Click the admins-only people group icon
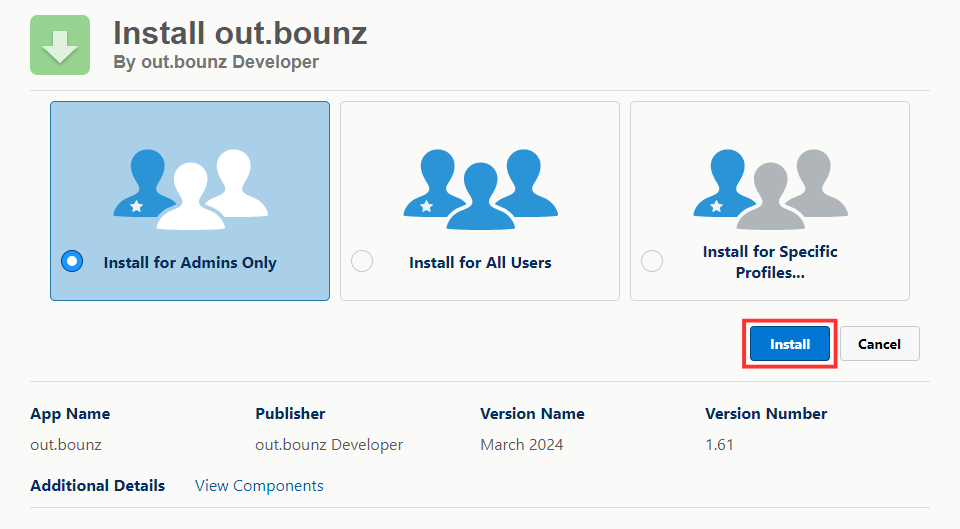 pyautogui.click(x=190, y=189)
